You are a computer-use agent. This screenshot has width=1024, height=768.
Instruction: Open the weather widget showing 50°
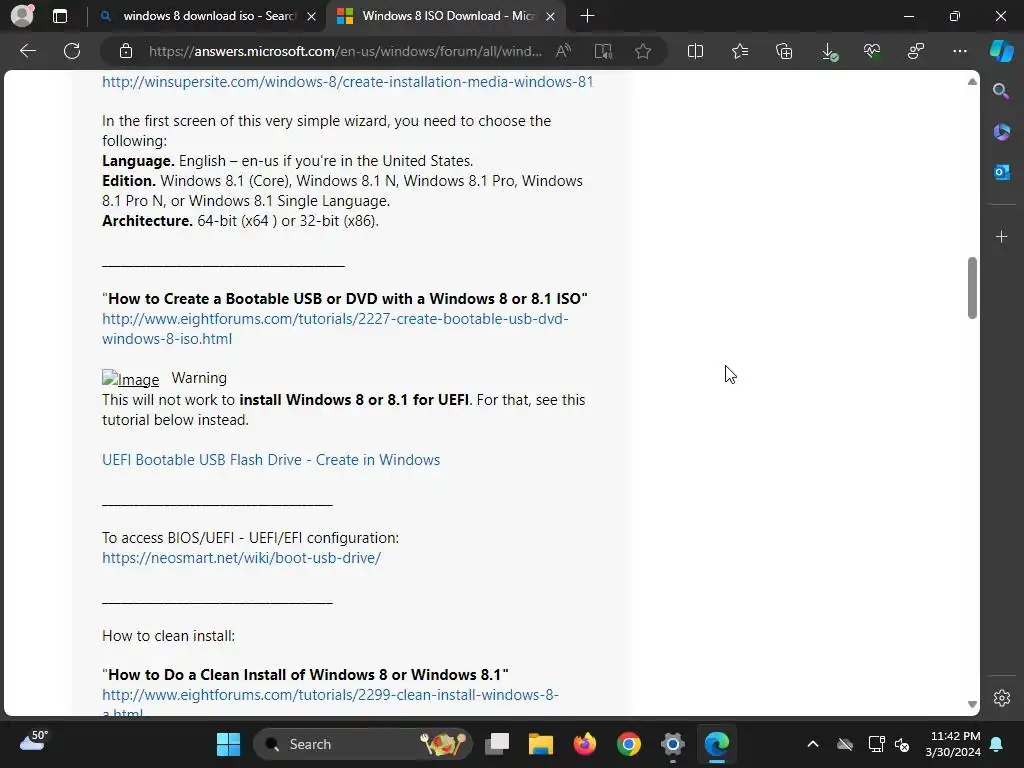coord(34,742)
